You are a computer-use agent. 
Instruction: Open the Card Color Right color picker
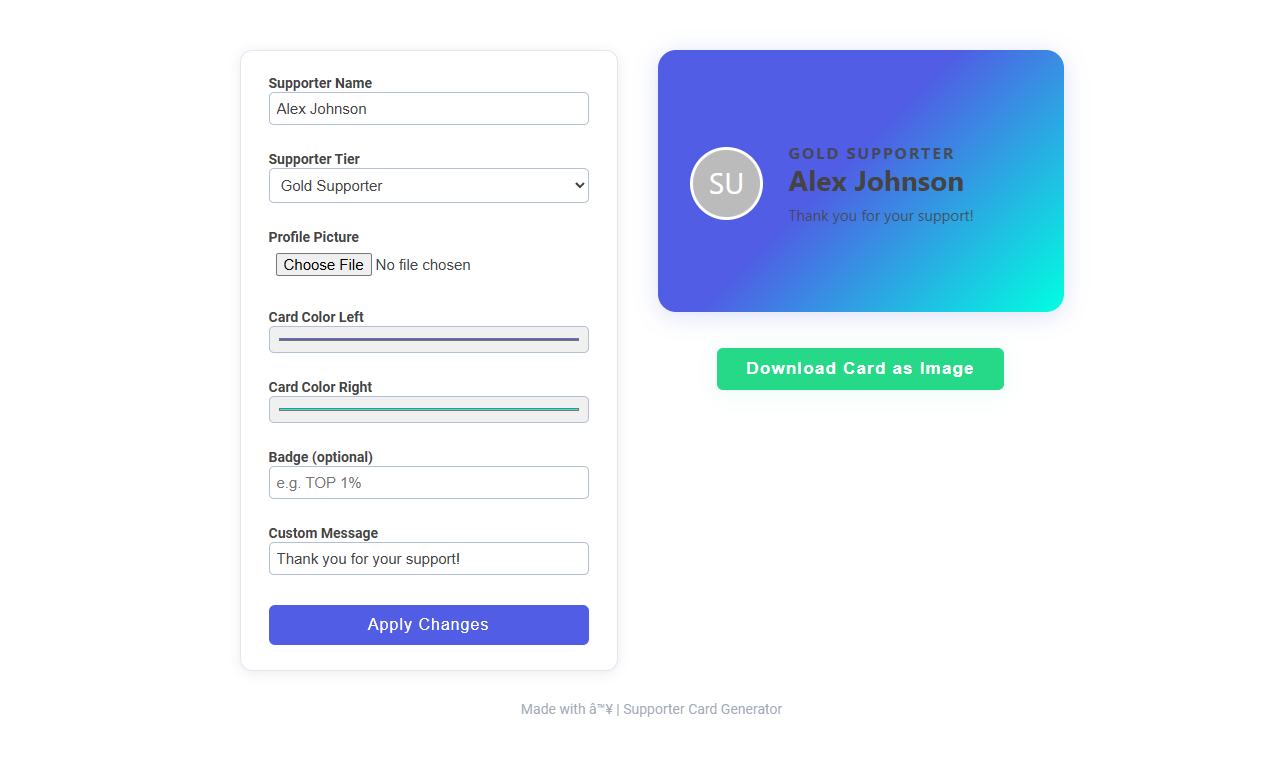pos(428,409)
